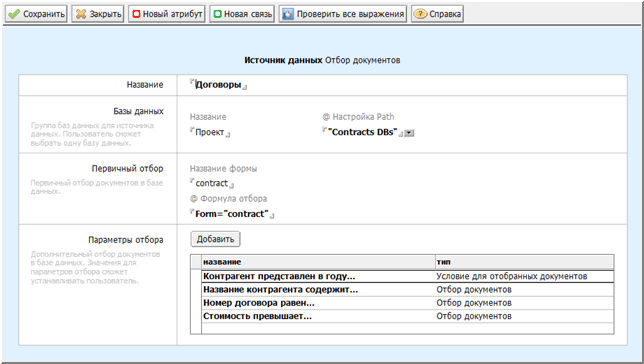Edit the Проект database name field
The width and height of the screenshot is (644, 364).
tap(210, 132)
